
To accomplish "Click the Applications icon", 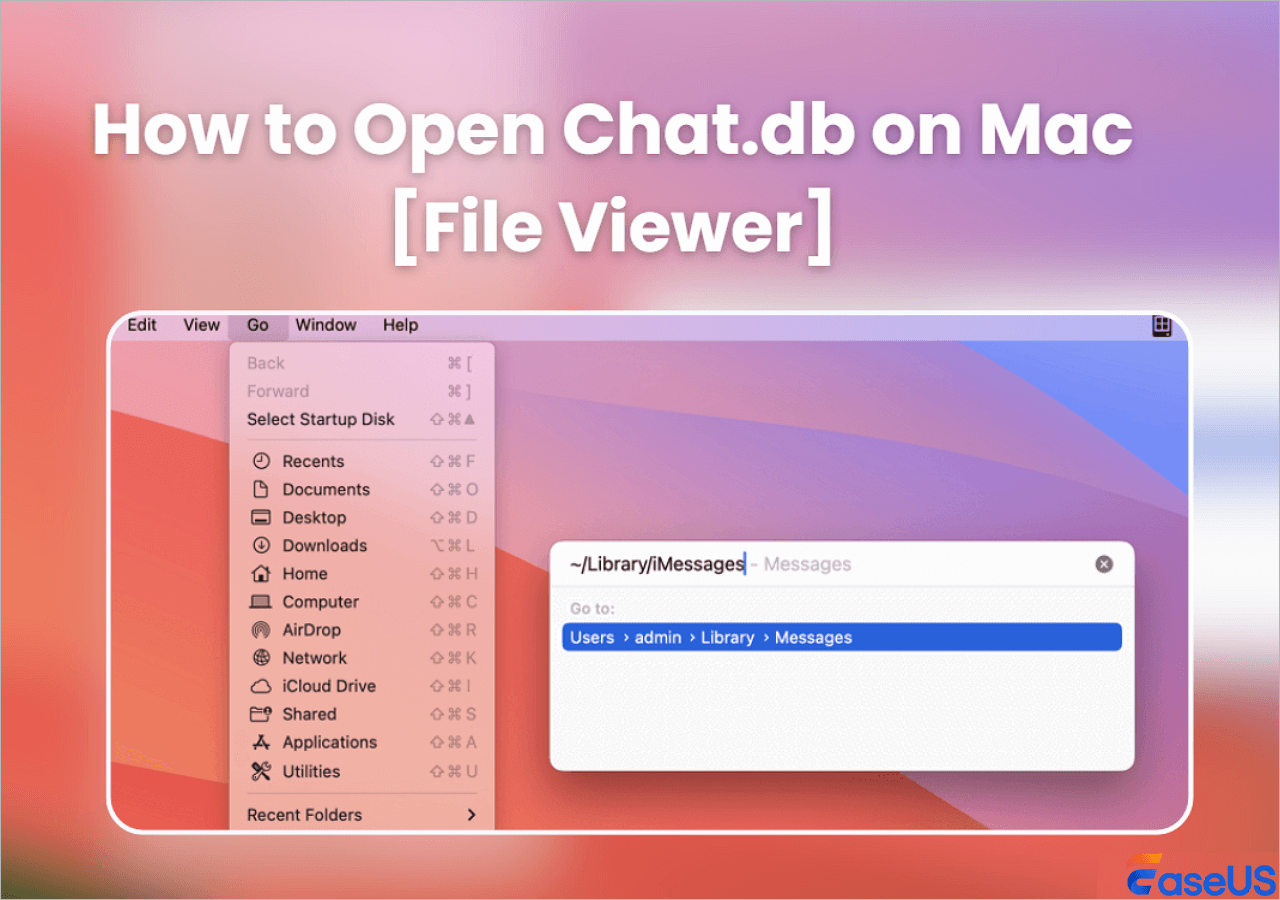I will [262, 742].
